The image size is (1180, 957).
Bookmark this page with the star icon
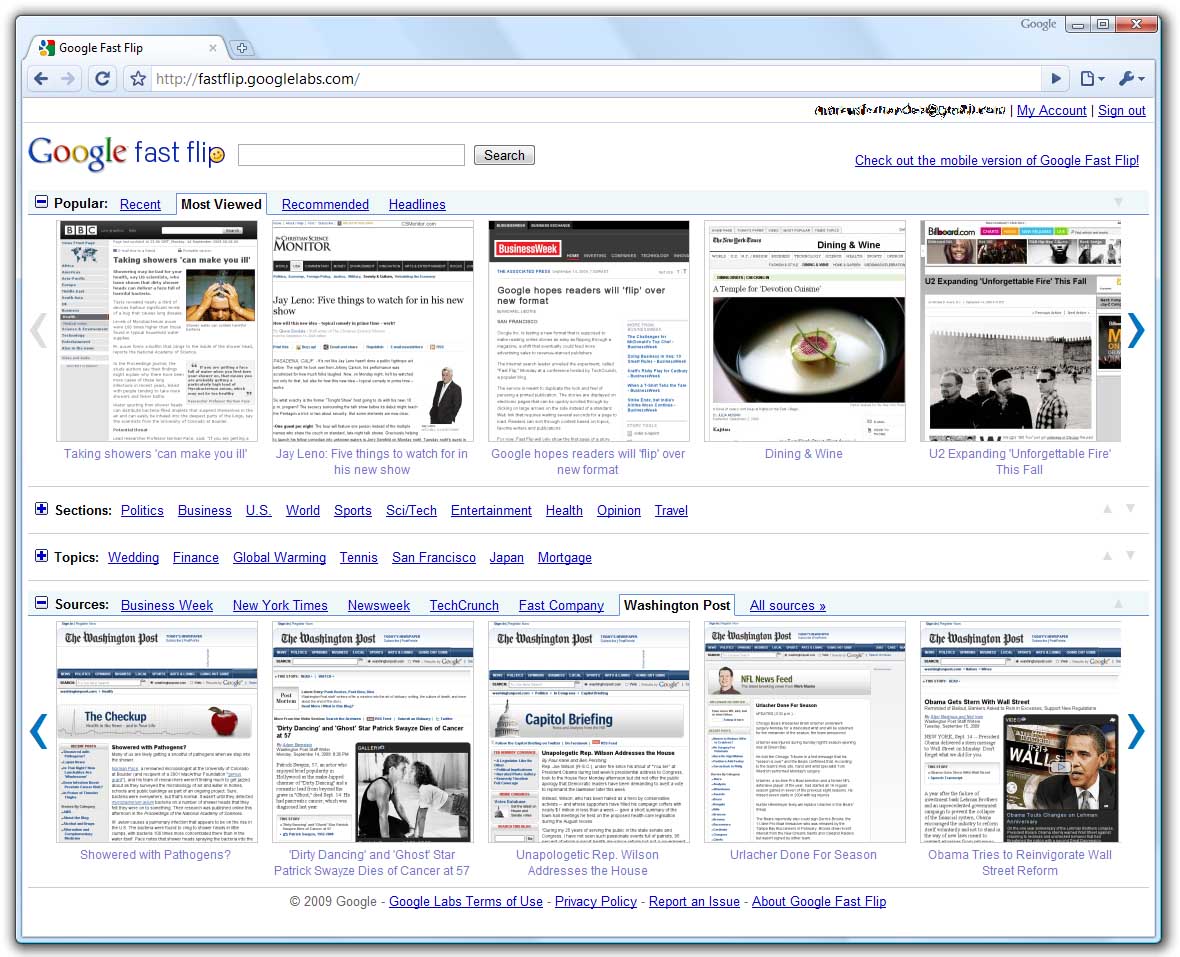coord(138,78)
